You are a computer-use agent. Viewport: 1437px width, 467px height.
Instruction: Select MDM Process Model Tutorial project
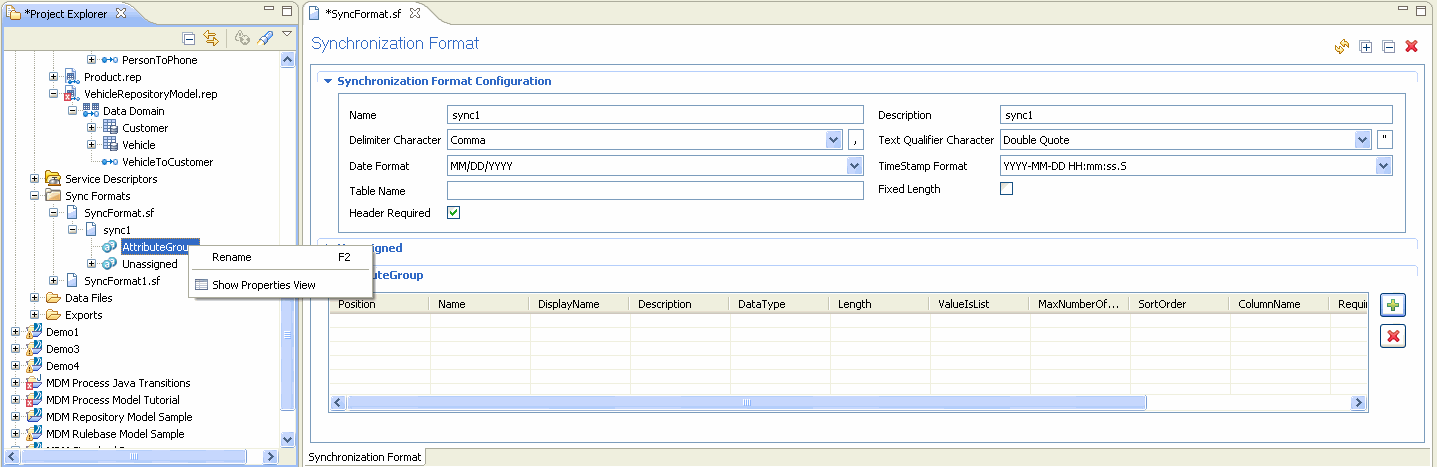click(113, 400)
